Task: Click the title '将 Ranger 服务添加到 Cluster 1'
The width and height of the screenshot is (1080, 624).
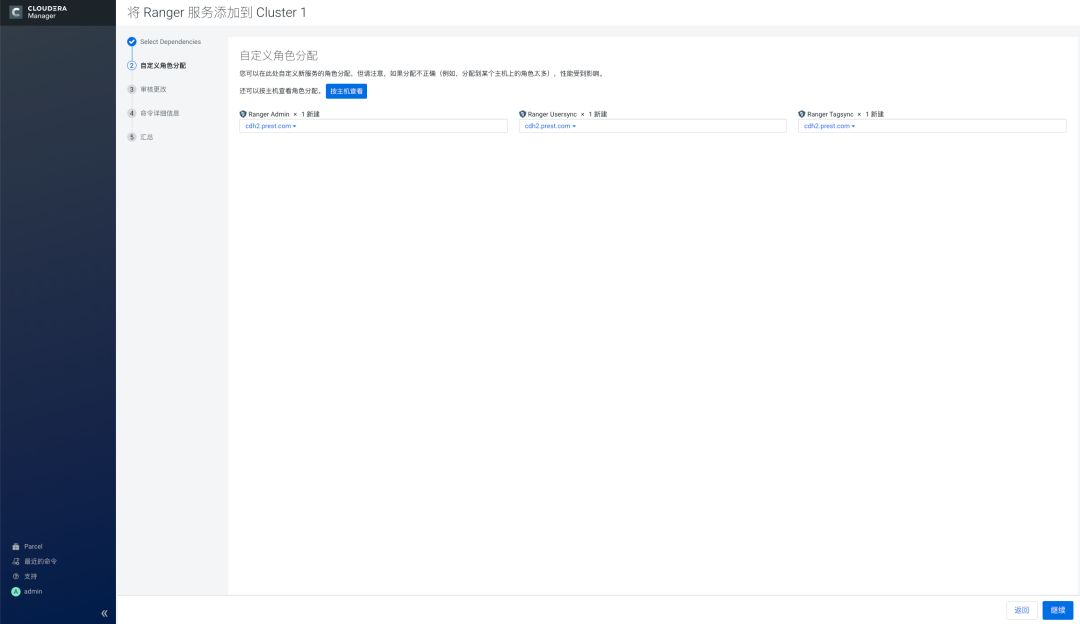Action: click(217, 12)
